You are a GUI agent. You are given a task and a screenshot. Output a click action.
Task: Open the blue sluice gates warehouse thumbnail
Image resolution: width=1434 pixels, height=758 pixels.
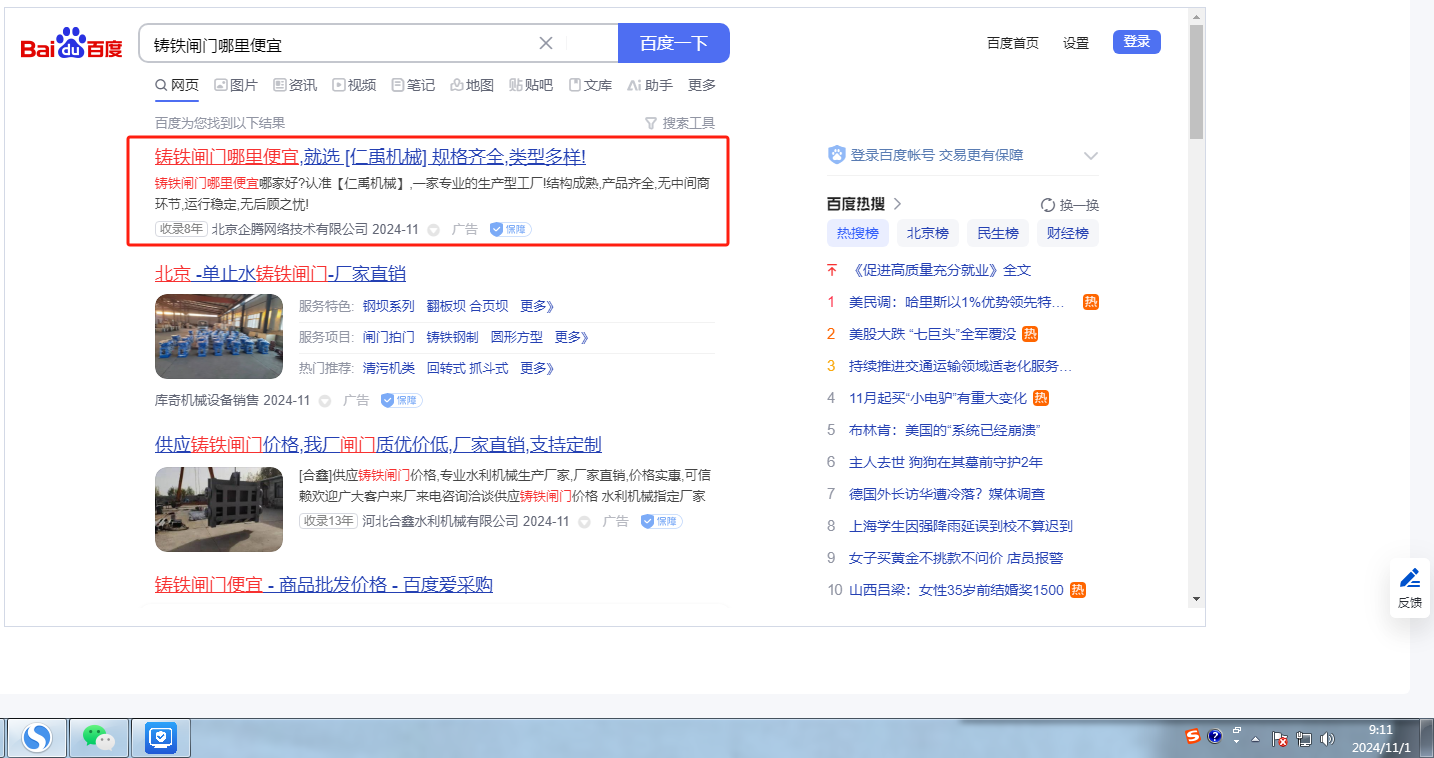tap(219, 337)
